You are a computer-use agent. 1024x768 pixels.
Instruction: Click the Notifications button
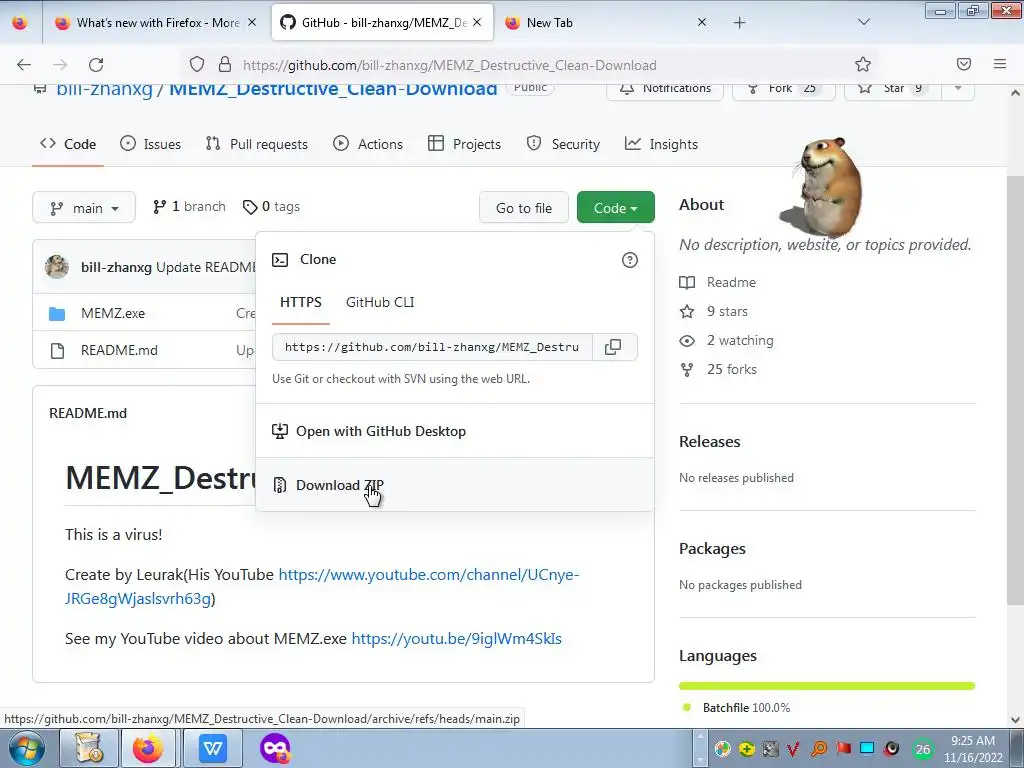pos(665,88)
